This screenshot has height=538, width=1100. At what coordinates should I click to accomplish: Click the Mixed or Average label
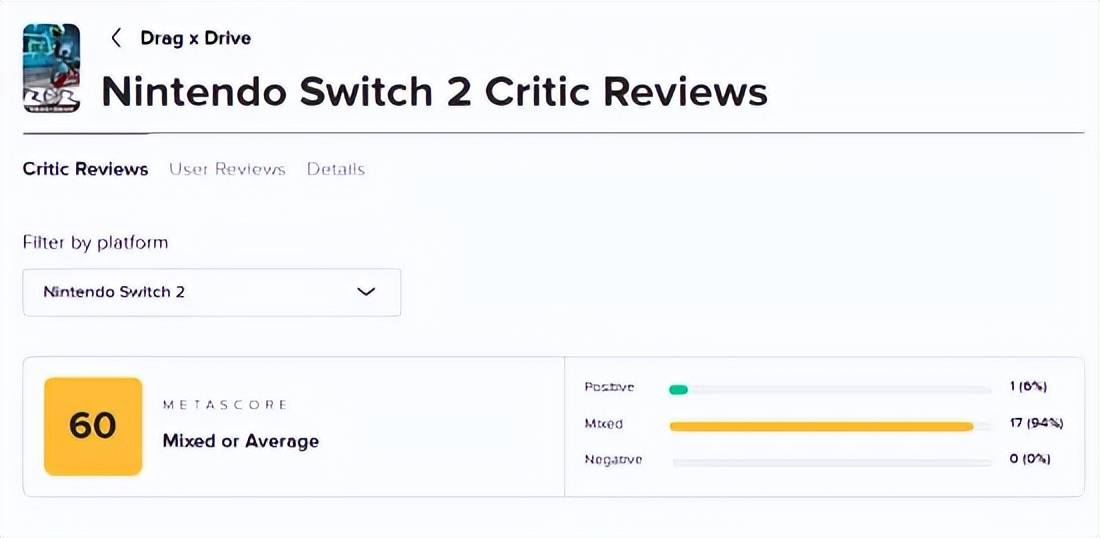pos(241,441)
